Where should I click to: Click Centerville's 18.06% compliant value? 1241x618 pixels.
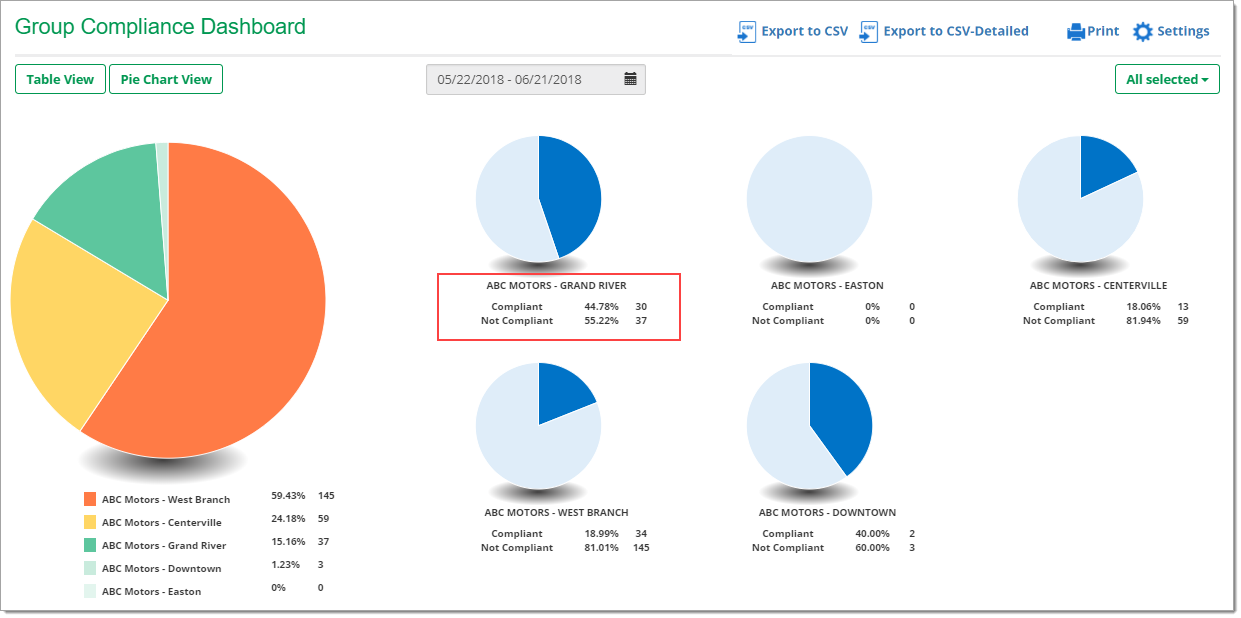tap(1143, 307)
